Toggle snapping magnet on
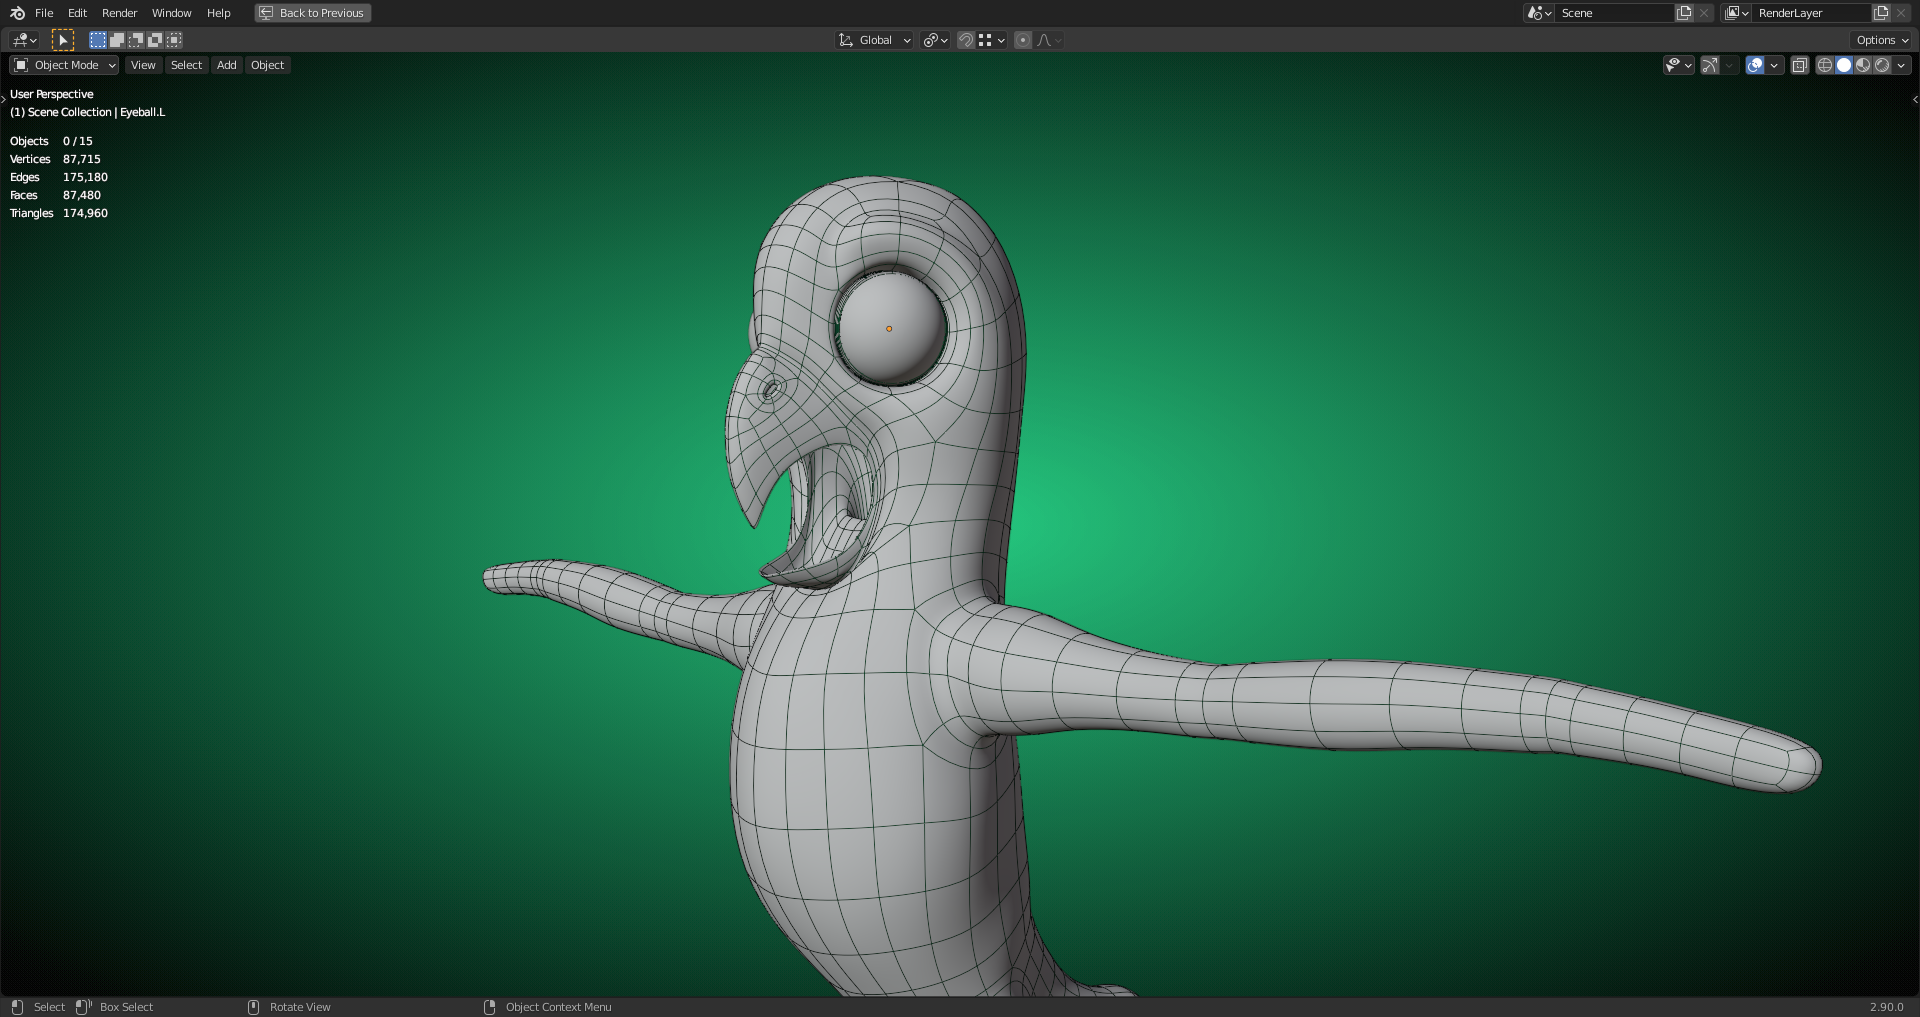The image size is (1920, 1017). 966,40
